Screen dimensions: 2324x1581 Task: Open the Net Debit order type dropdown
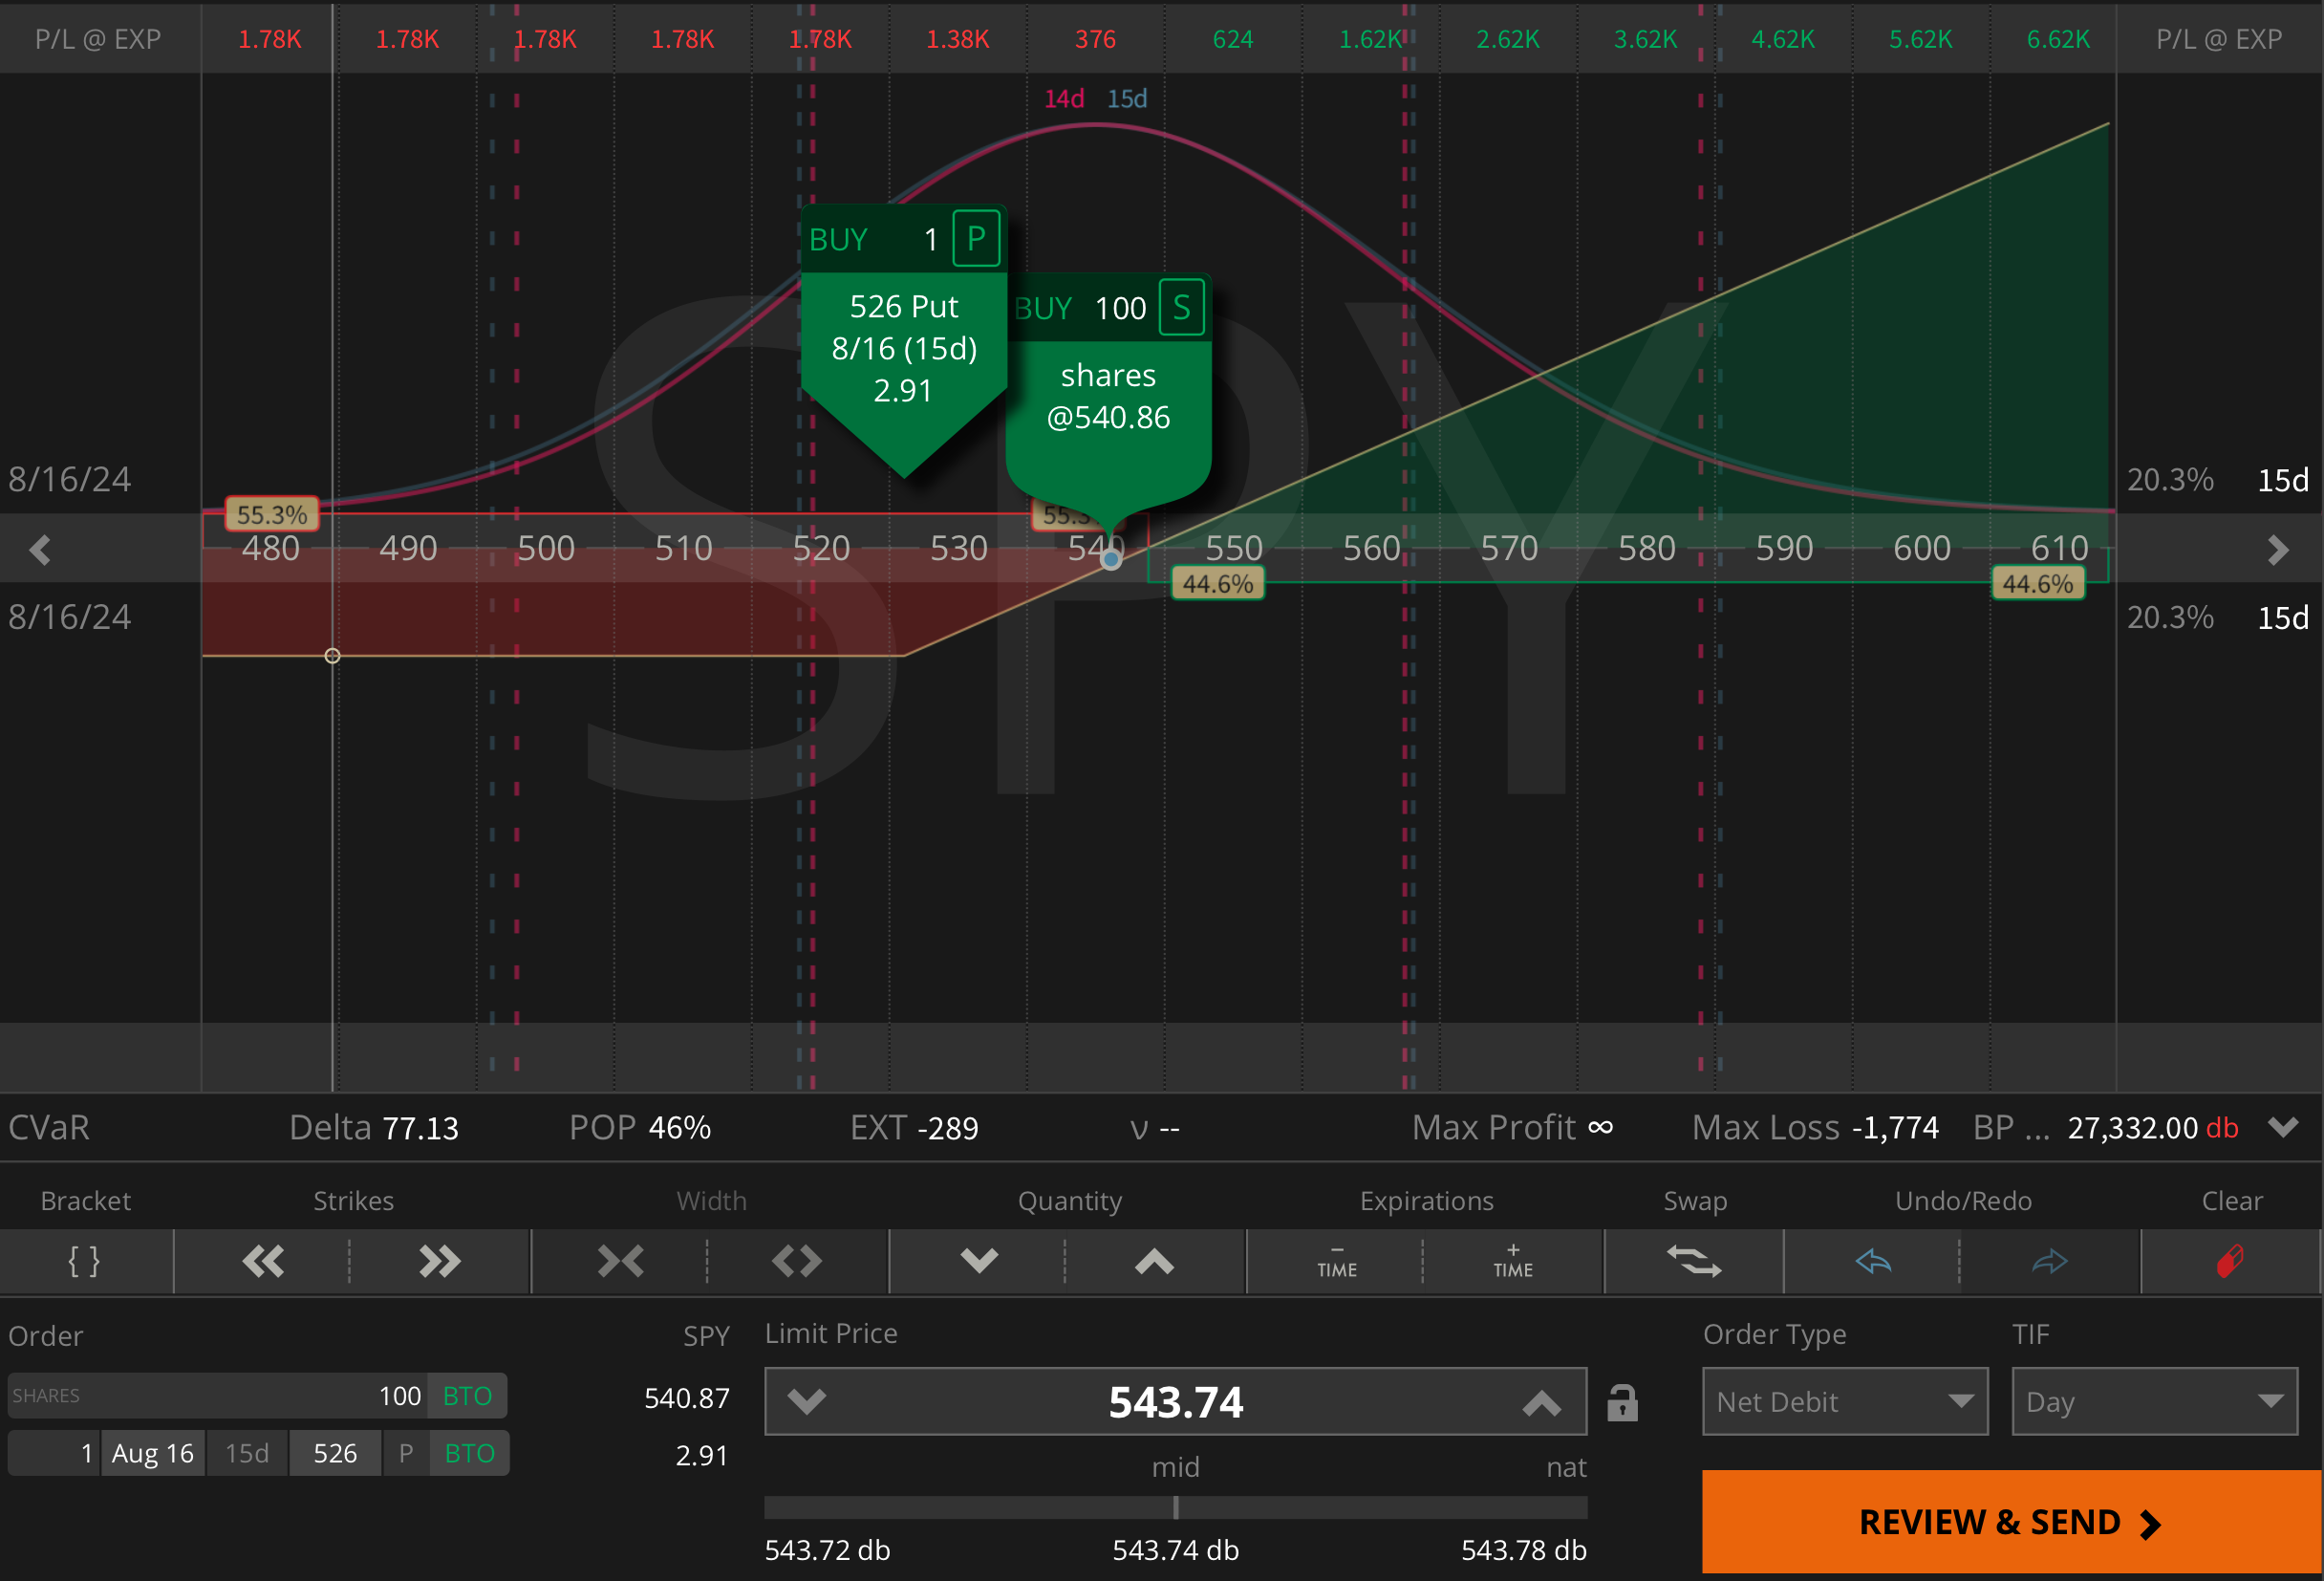click(1843, 1401)
